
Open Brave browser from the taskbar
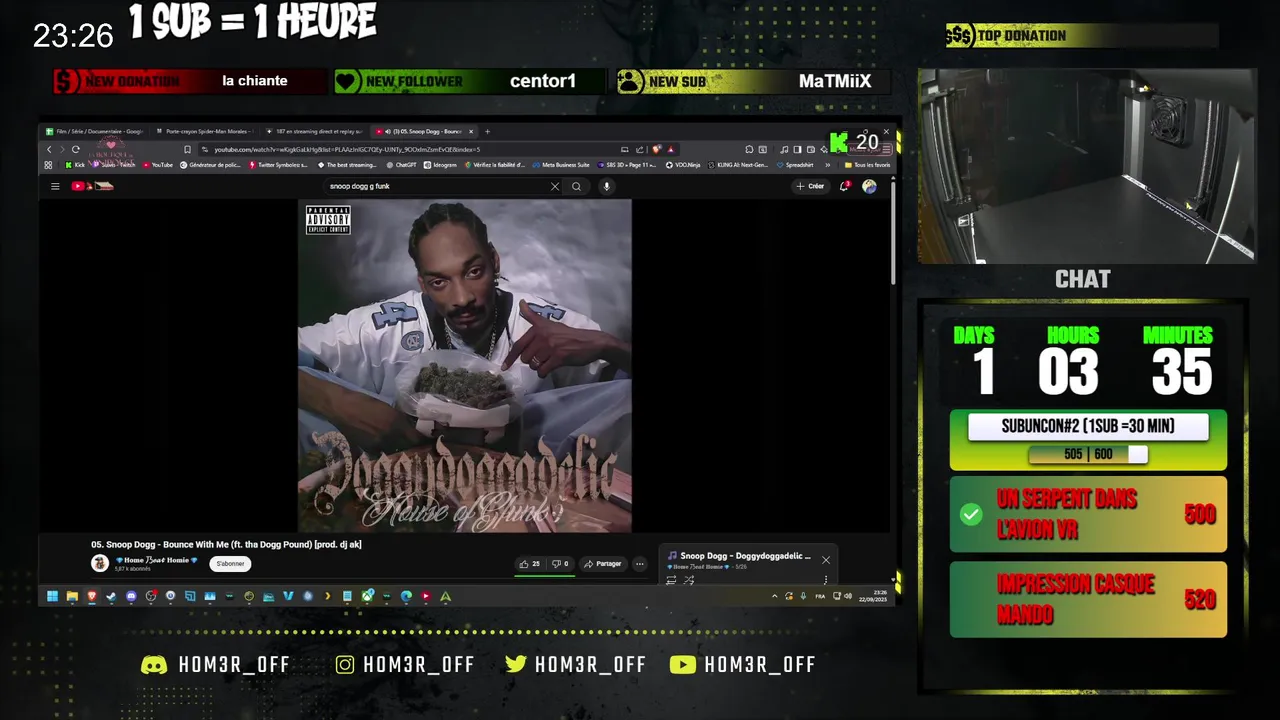pyautogui.click(x=91, y=596)
